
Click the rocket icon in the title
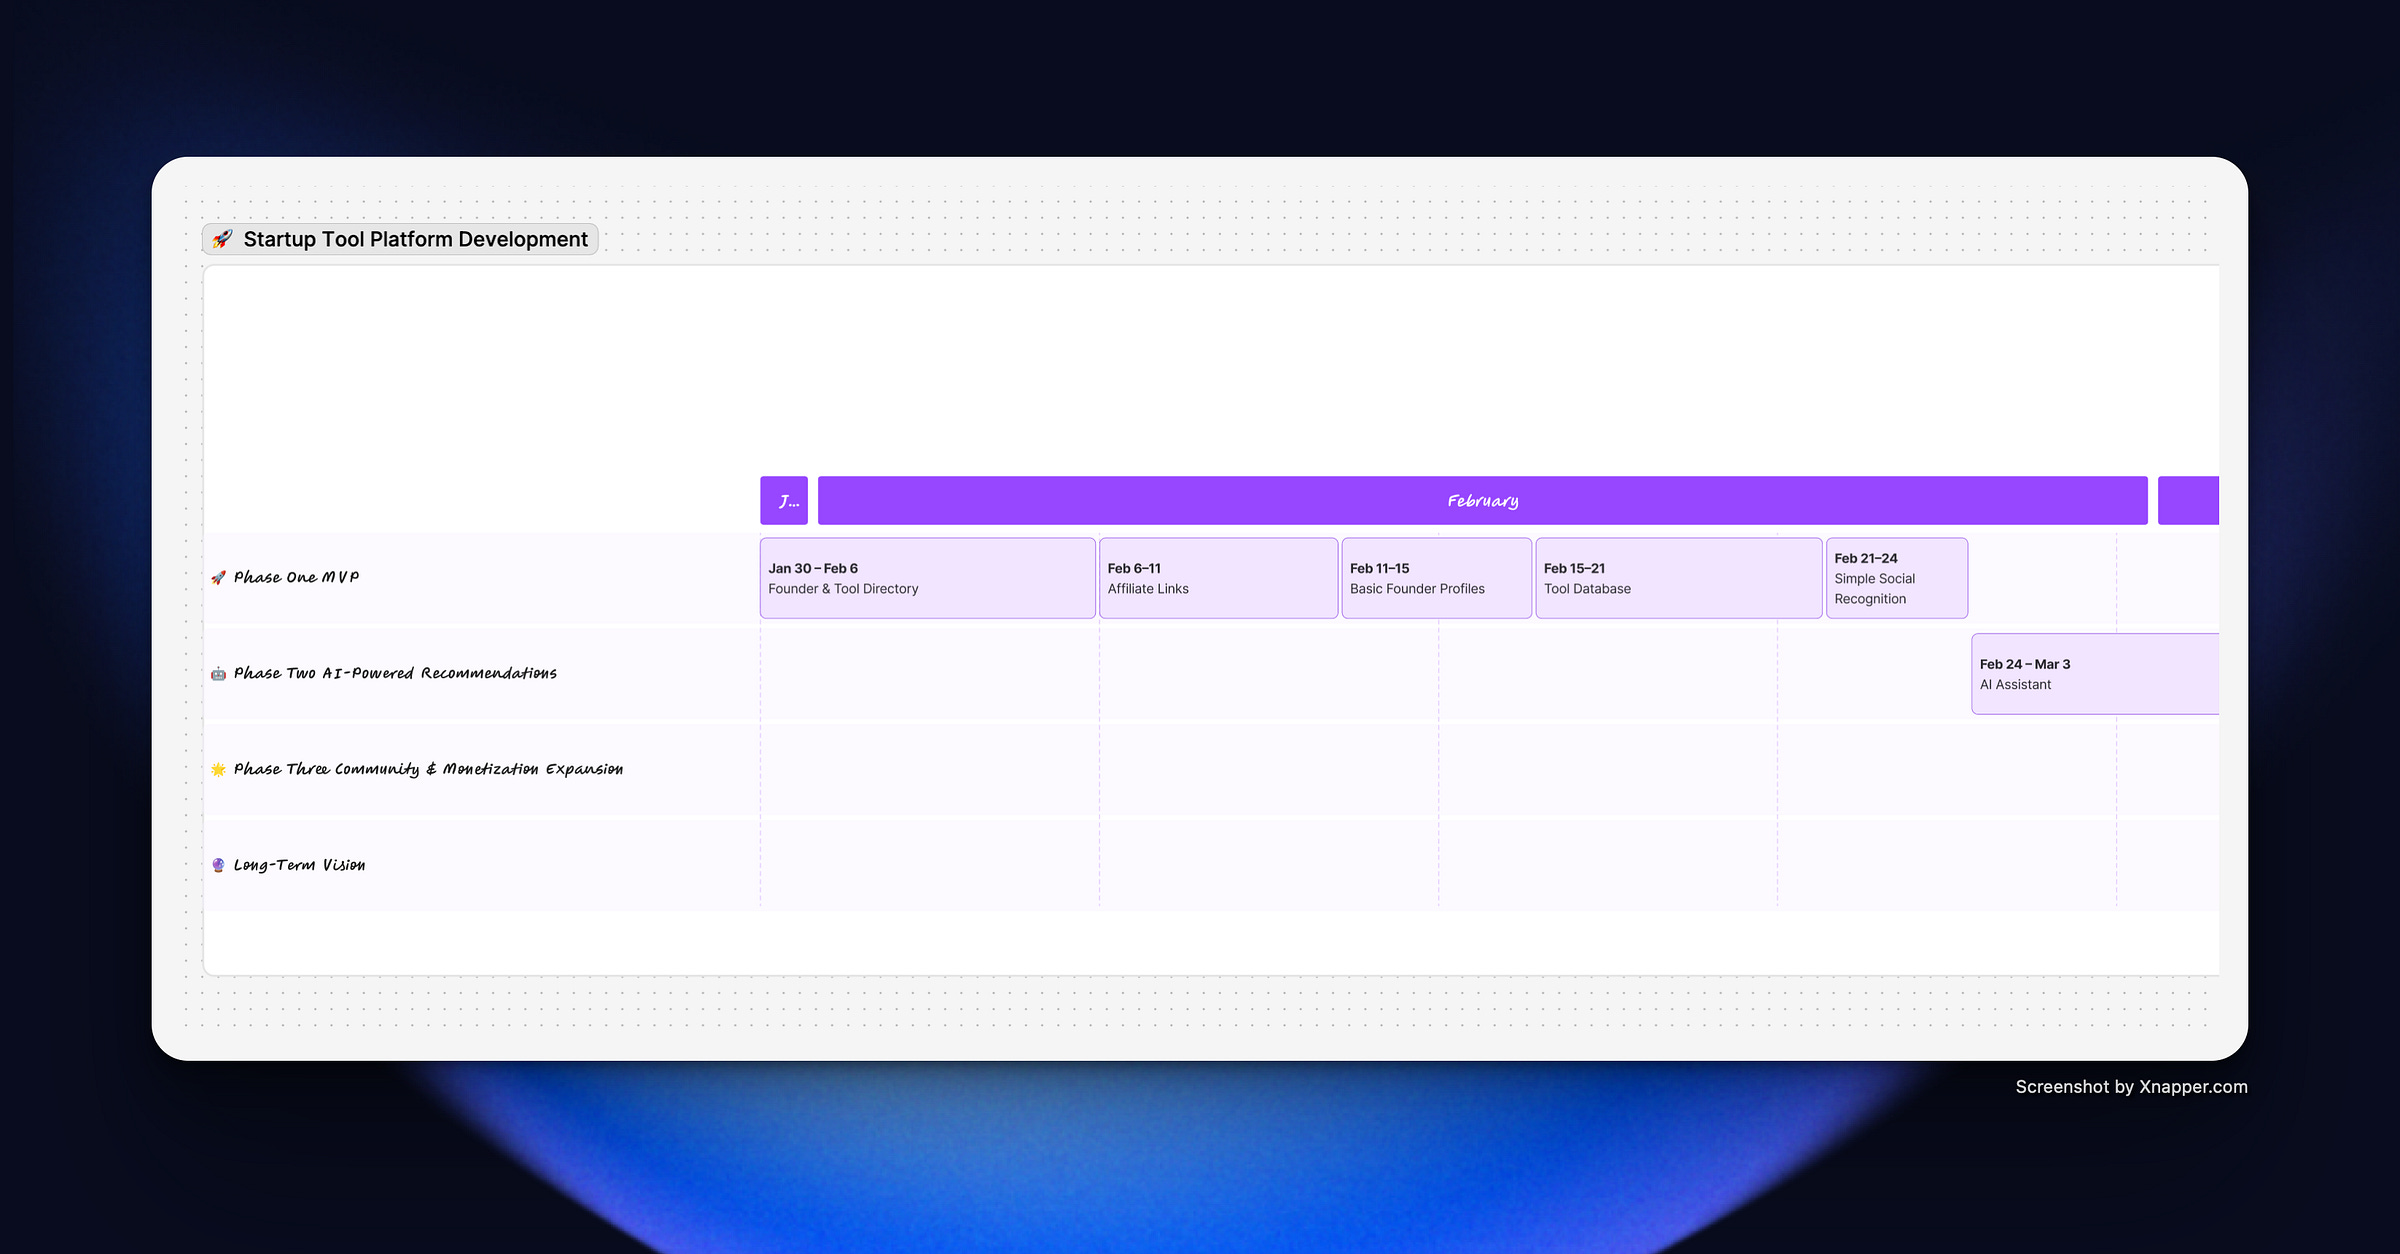coord(222,239)
